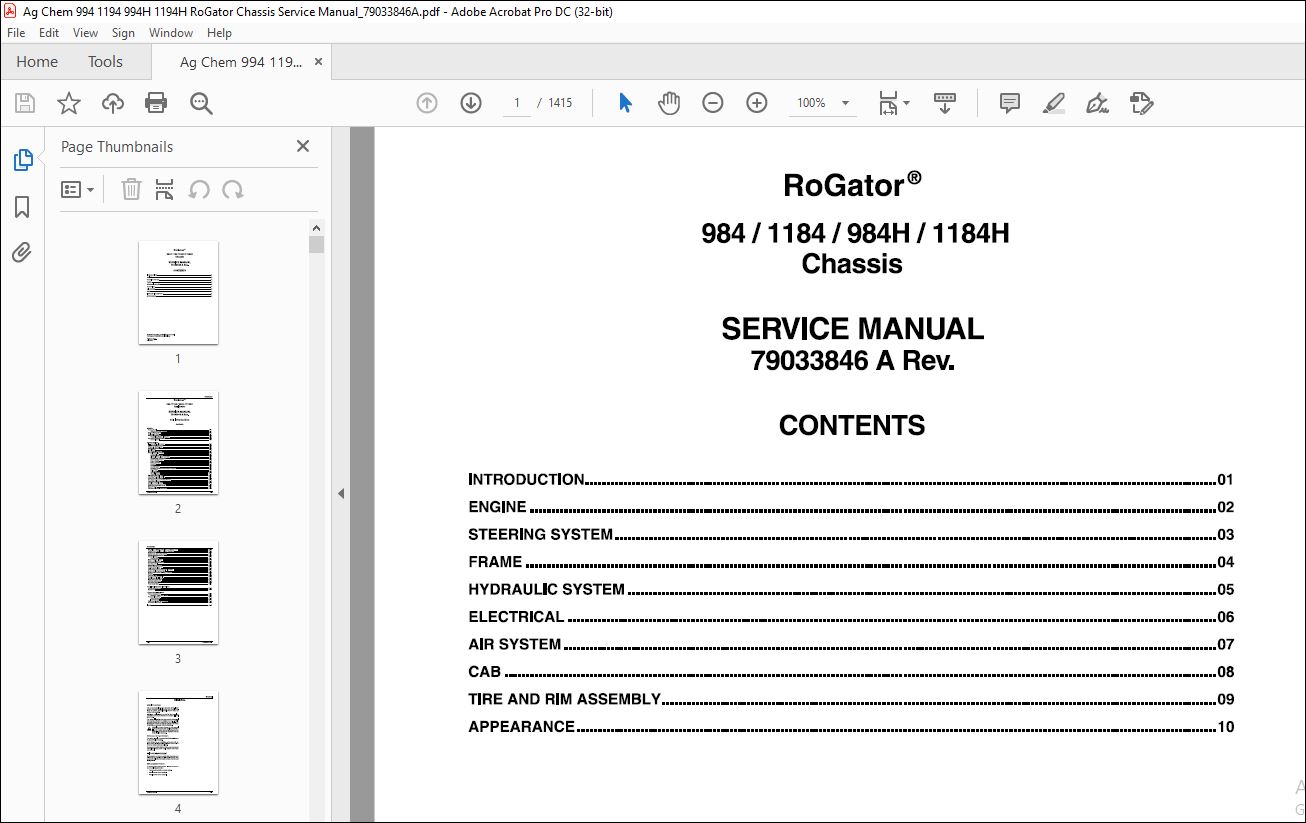Open APPEARANCE contents entry

851,727
